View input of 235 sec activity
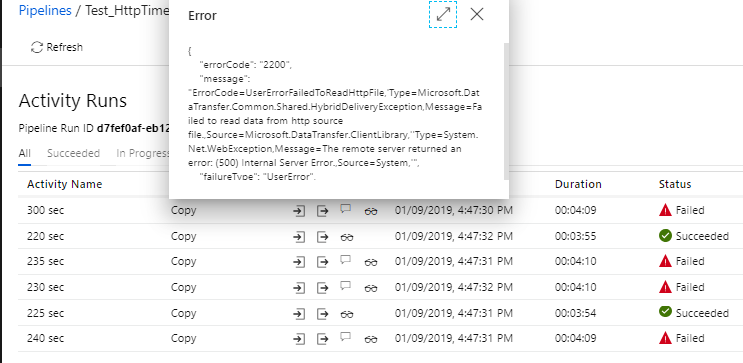This screenshot has width=743, height=363. (x=299, y=262)
